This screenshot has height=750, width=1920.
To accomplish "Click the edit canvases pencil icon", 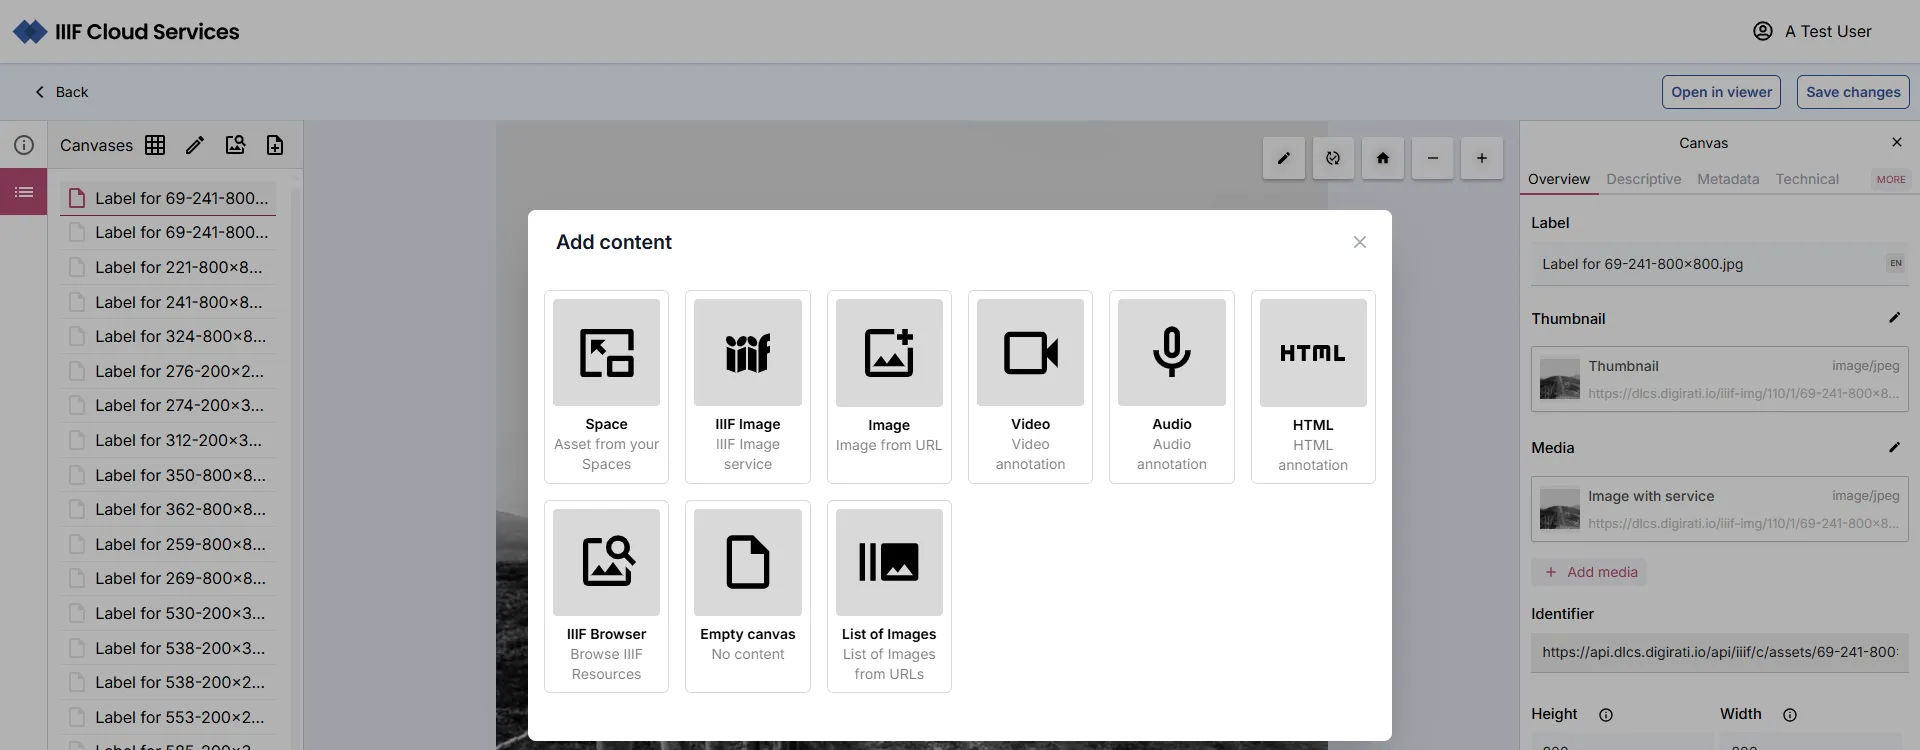I will [x=195, y=145].
